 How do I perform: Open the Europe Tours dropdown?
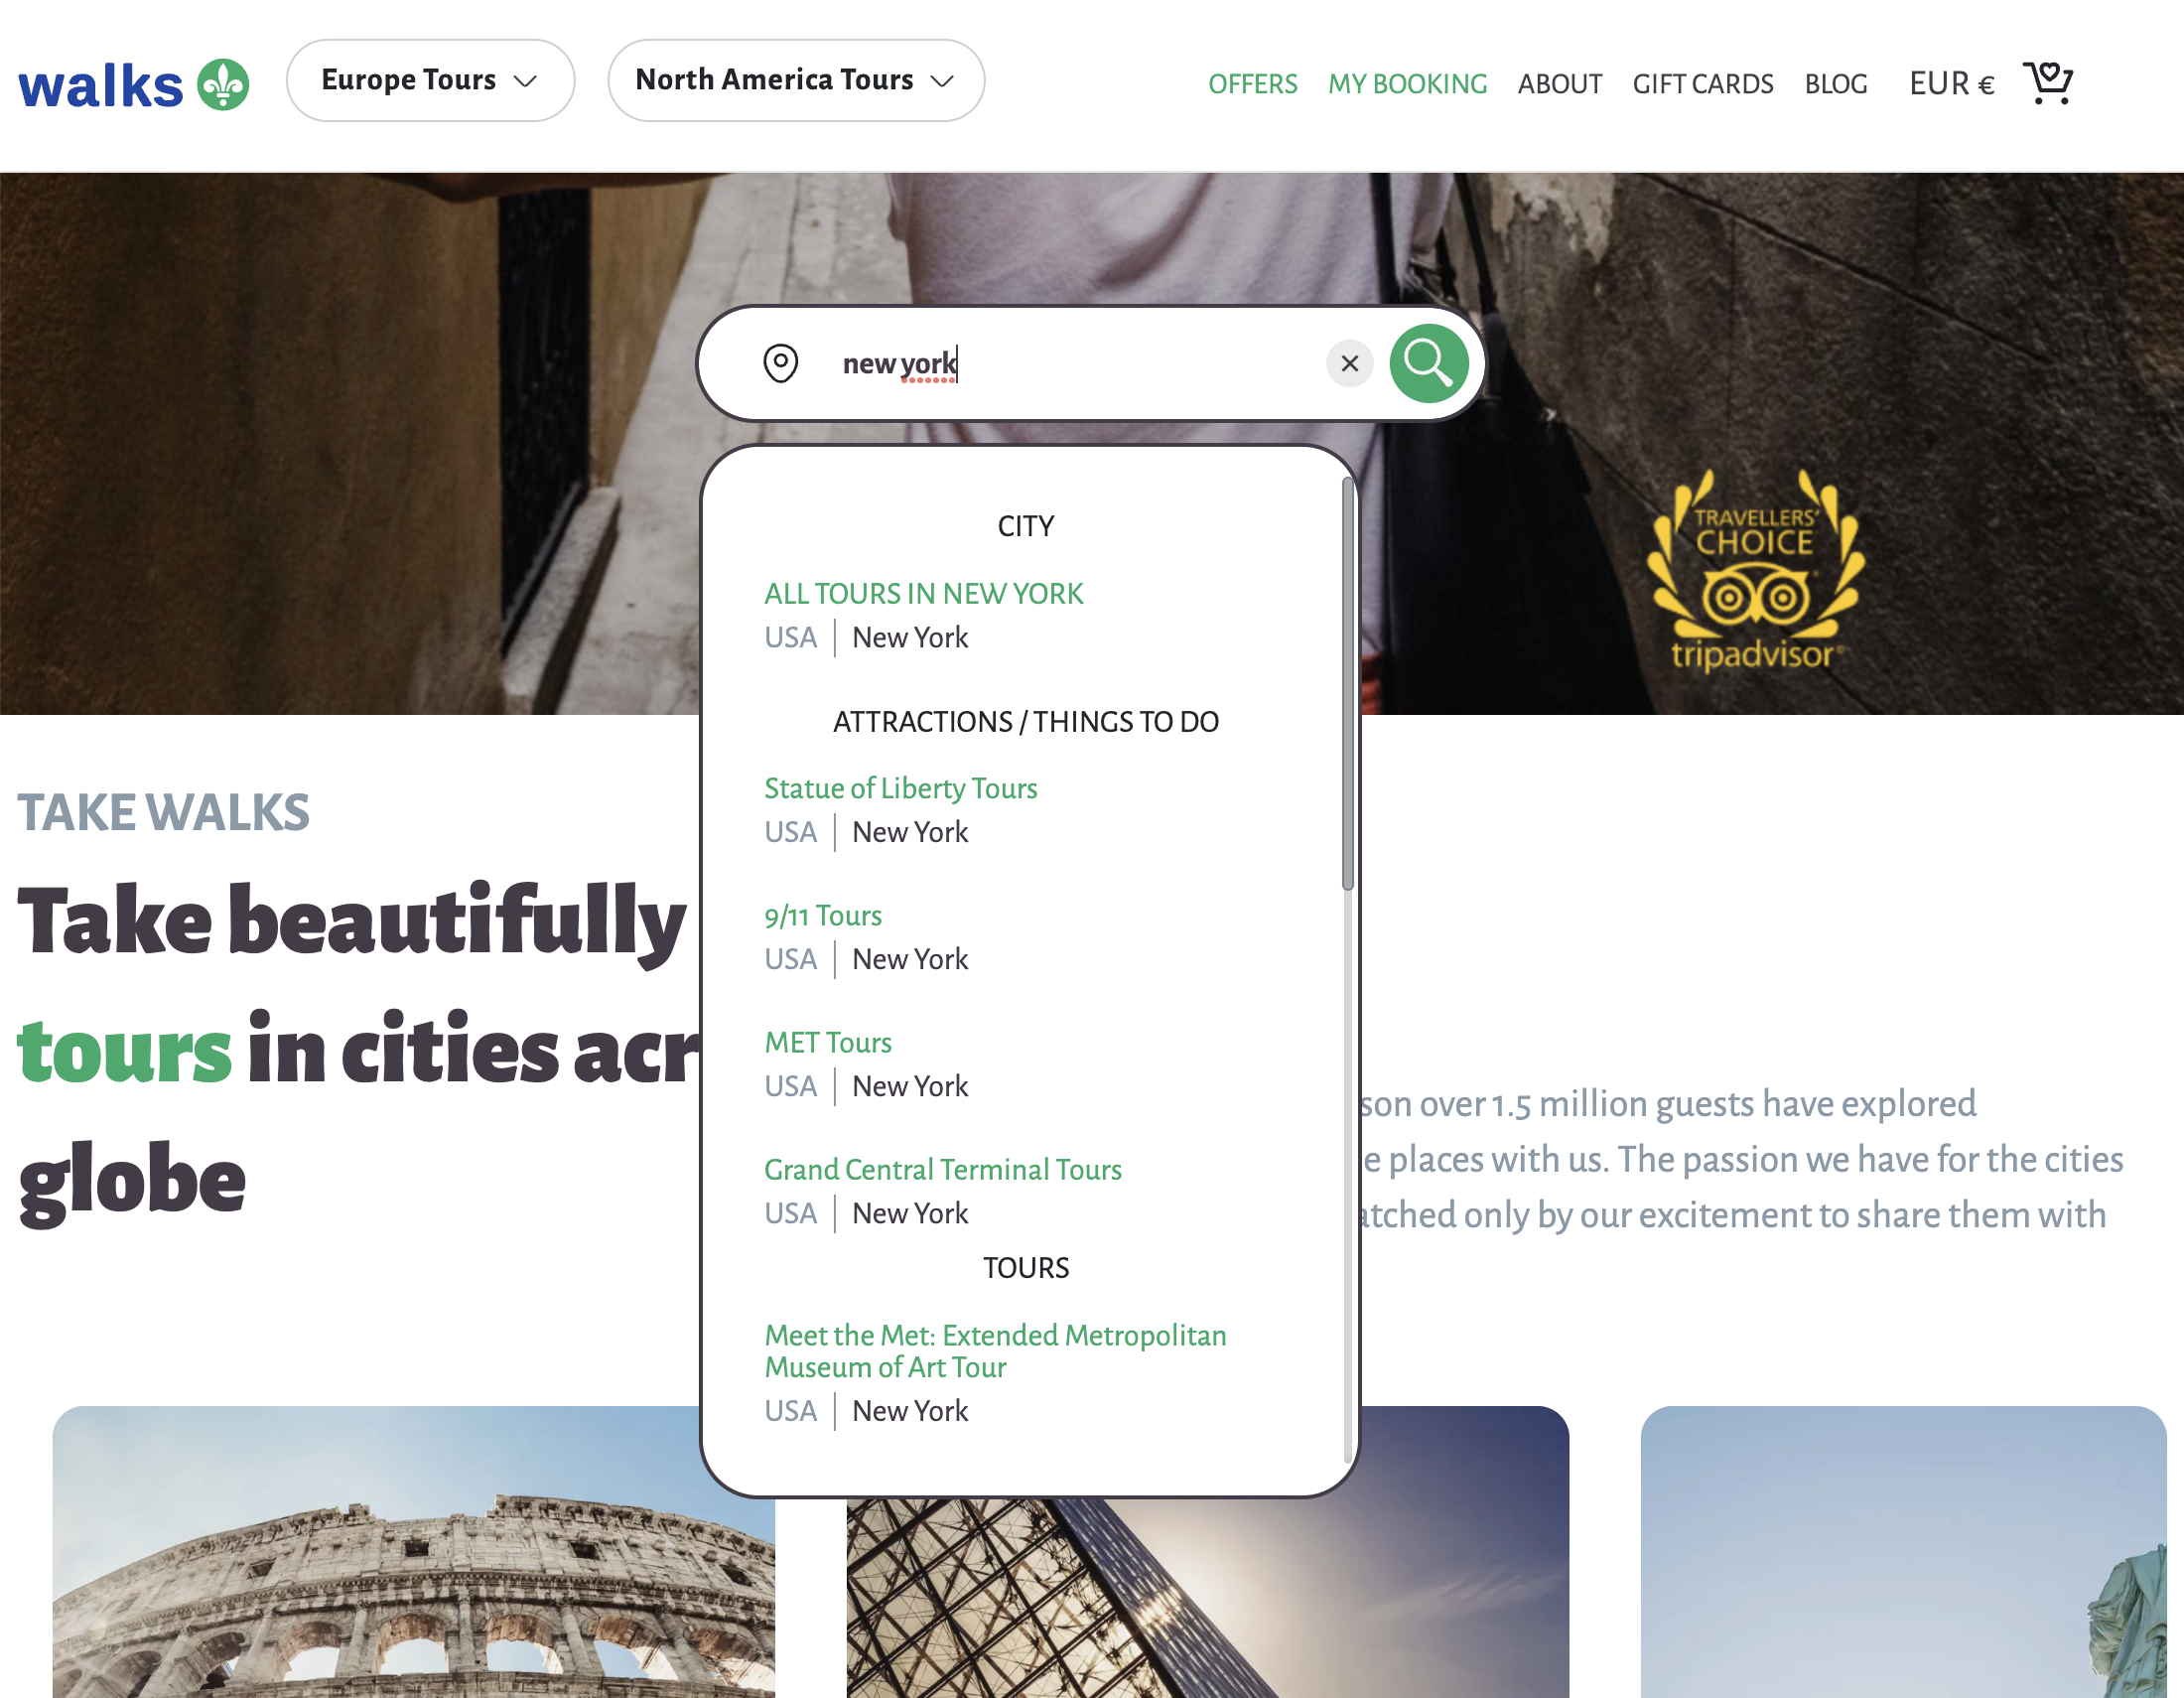[430, 80]
